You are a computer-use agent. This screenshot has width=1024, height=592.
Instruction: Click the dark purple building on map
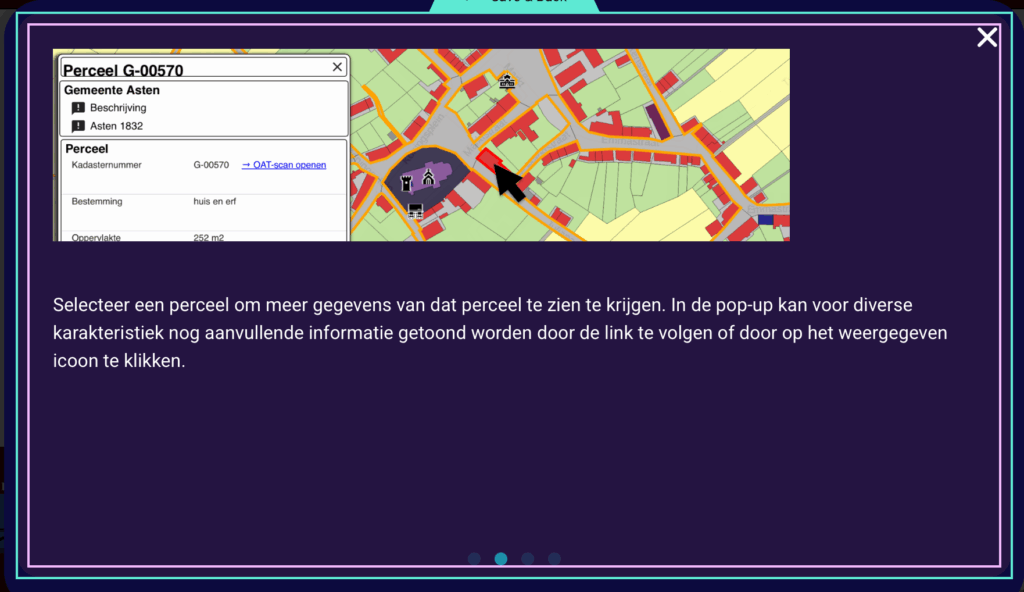[657, 121]
